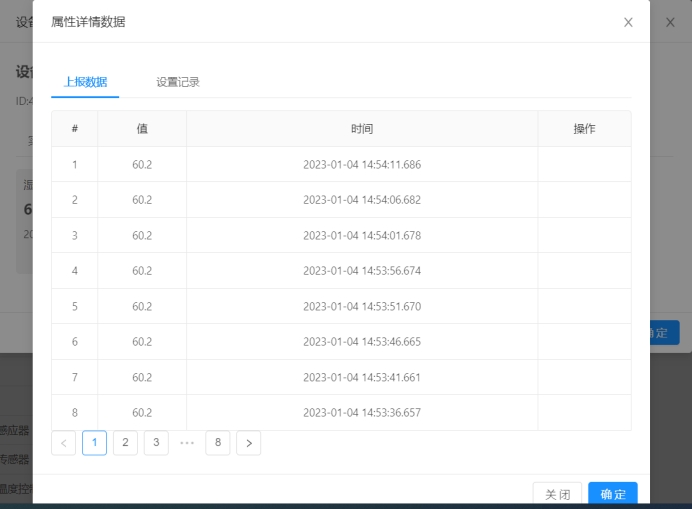692x509 pixels.
Task: Select the 上报数据 tab
Action: click(85, 82)
